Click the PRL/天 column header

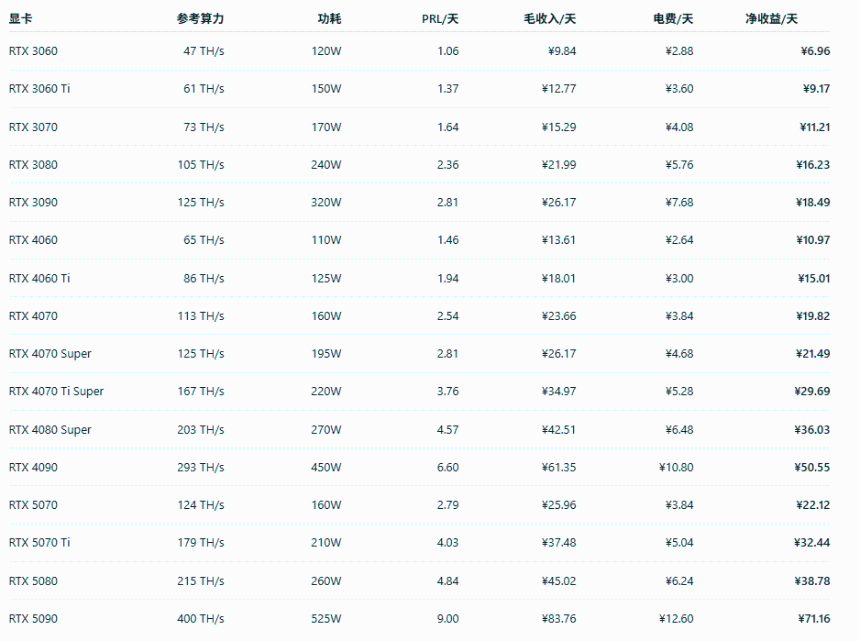click(440, 19)
